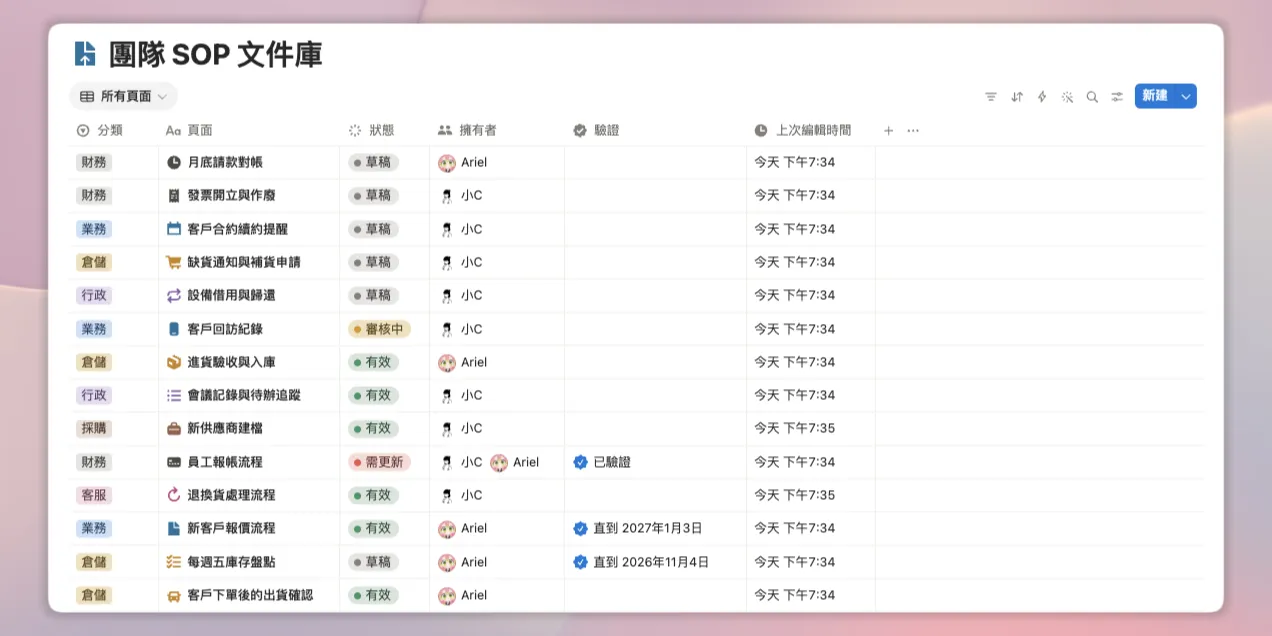Click the sort arrows icon
The height and width of the screenshot is (636, 1272).
[1017, 97]
